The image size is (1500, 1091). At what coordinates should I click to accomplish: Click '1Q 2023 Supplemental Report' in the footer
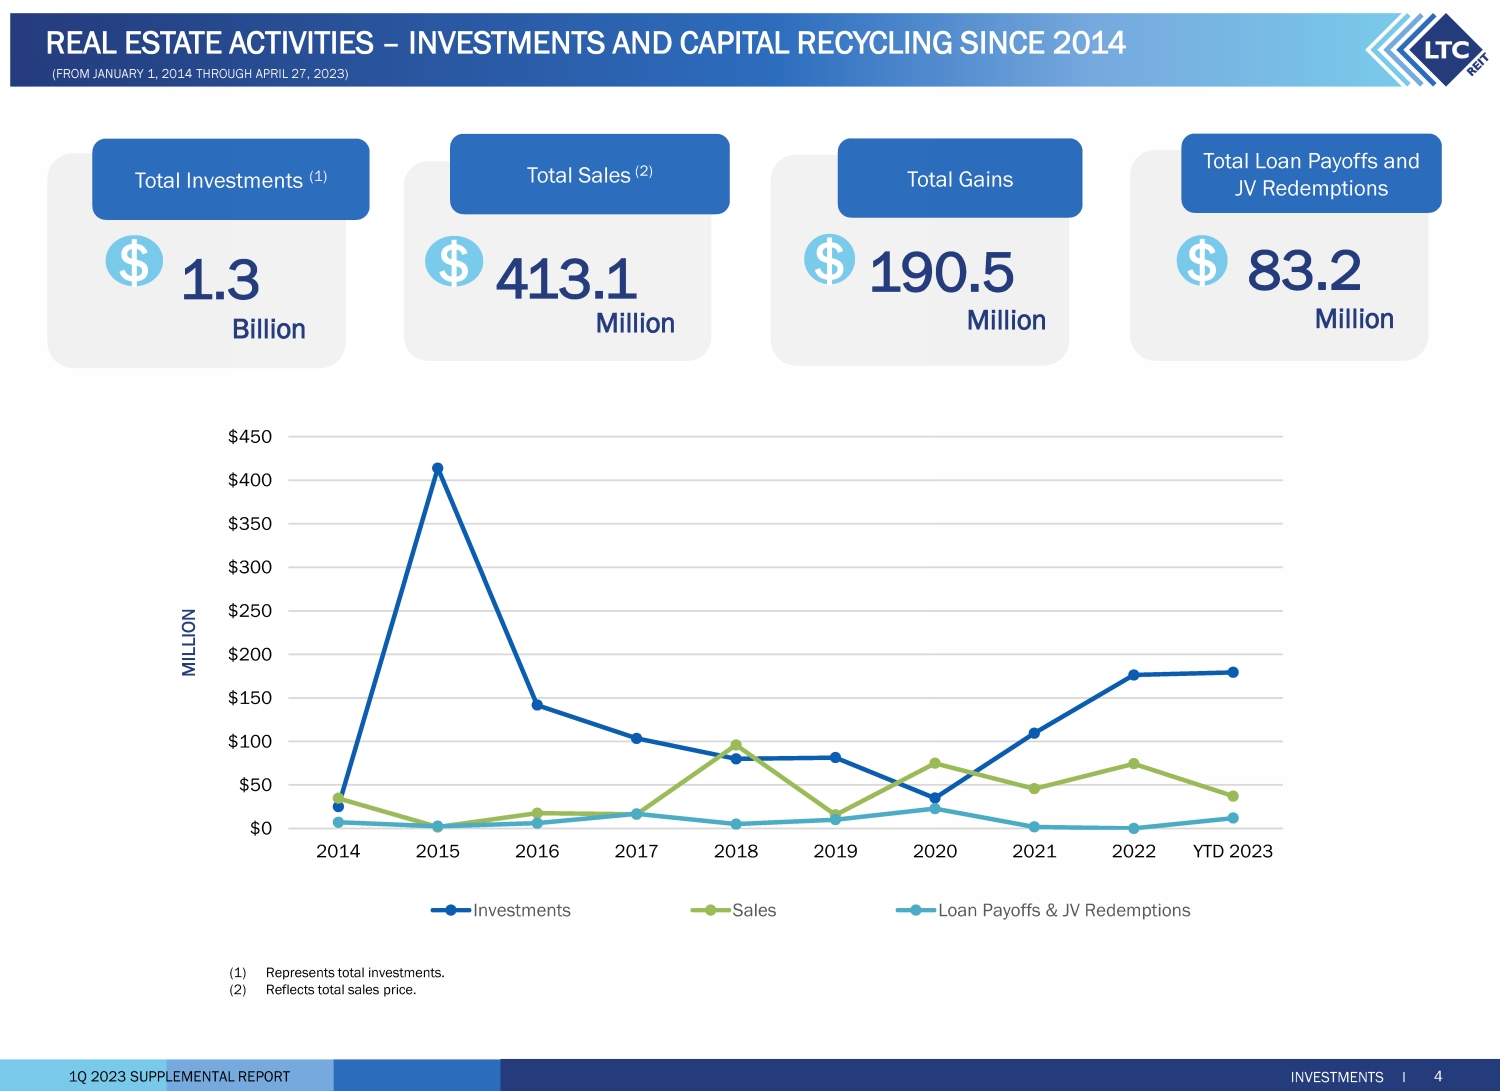pos(179,1076)
